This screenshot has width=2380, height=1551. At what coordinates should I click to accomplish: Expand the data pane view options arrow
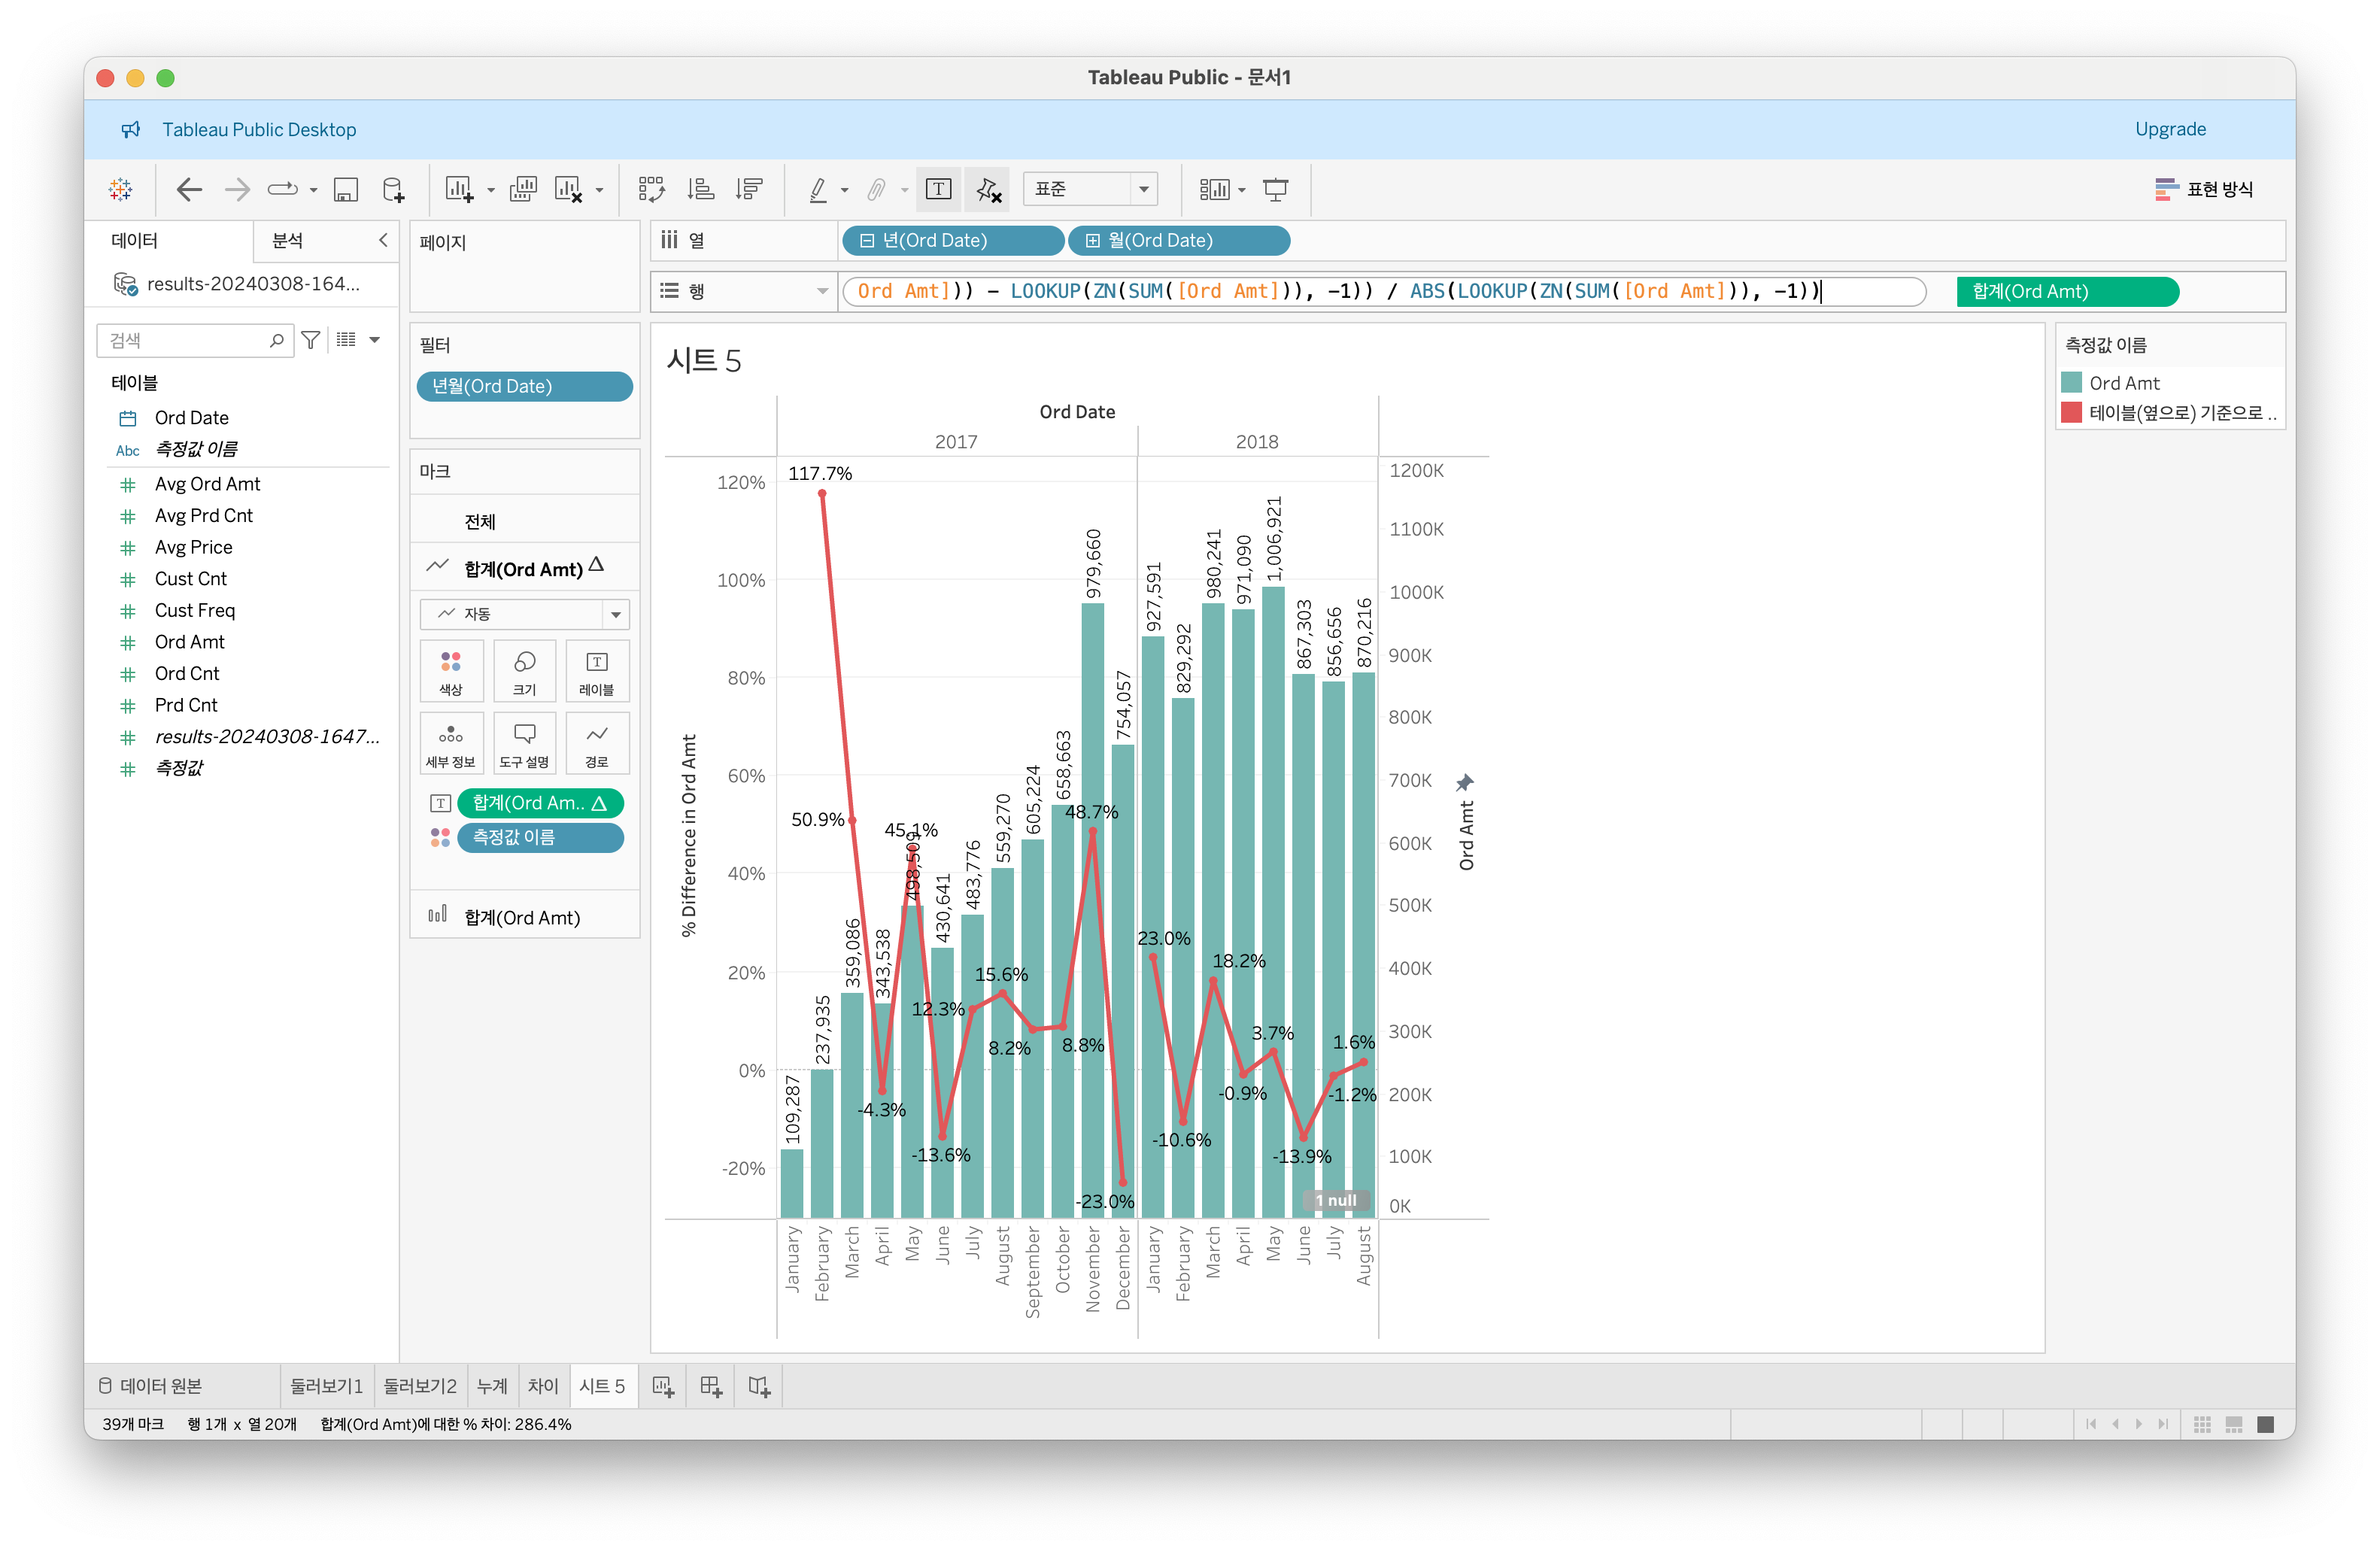pos(375,340)
